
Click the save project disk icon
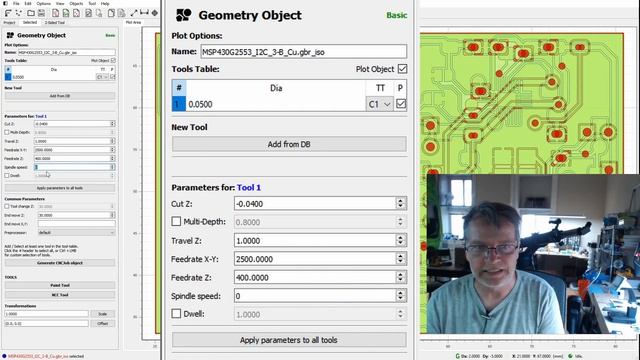pos(41,13)
